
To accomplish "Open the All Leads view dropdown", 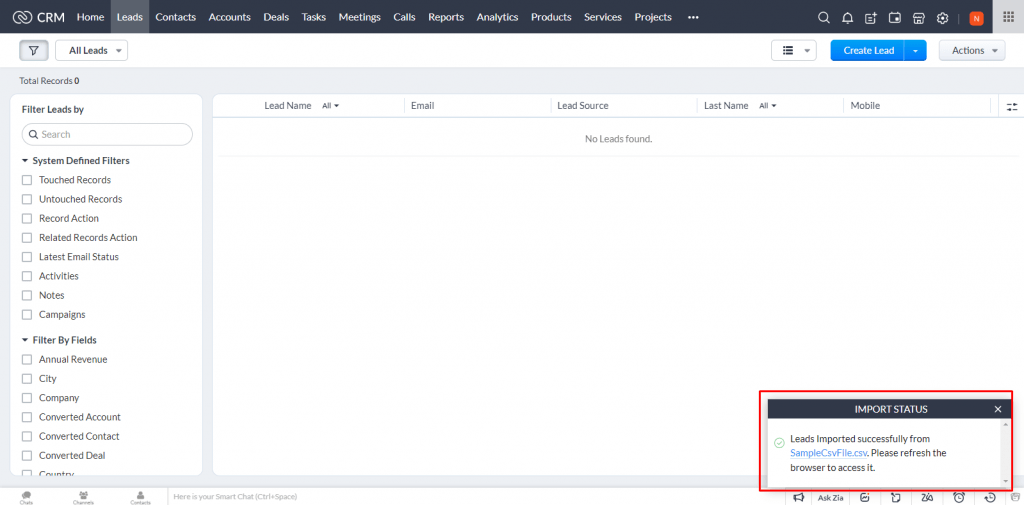I will point(91,50).
